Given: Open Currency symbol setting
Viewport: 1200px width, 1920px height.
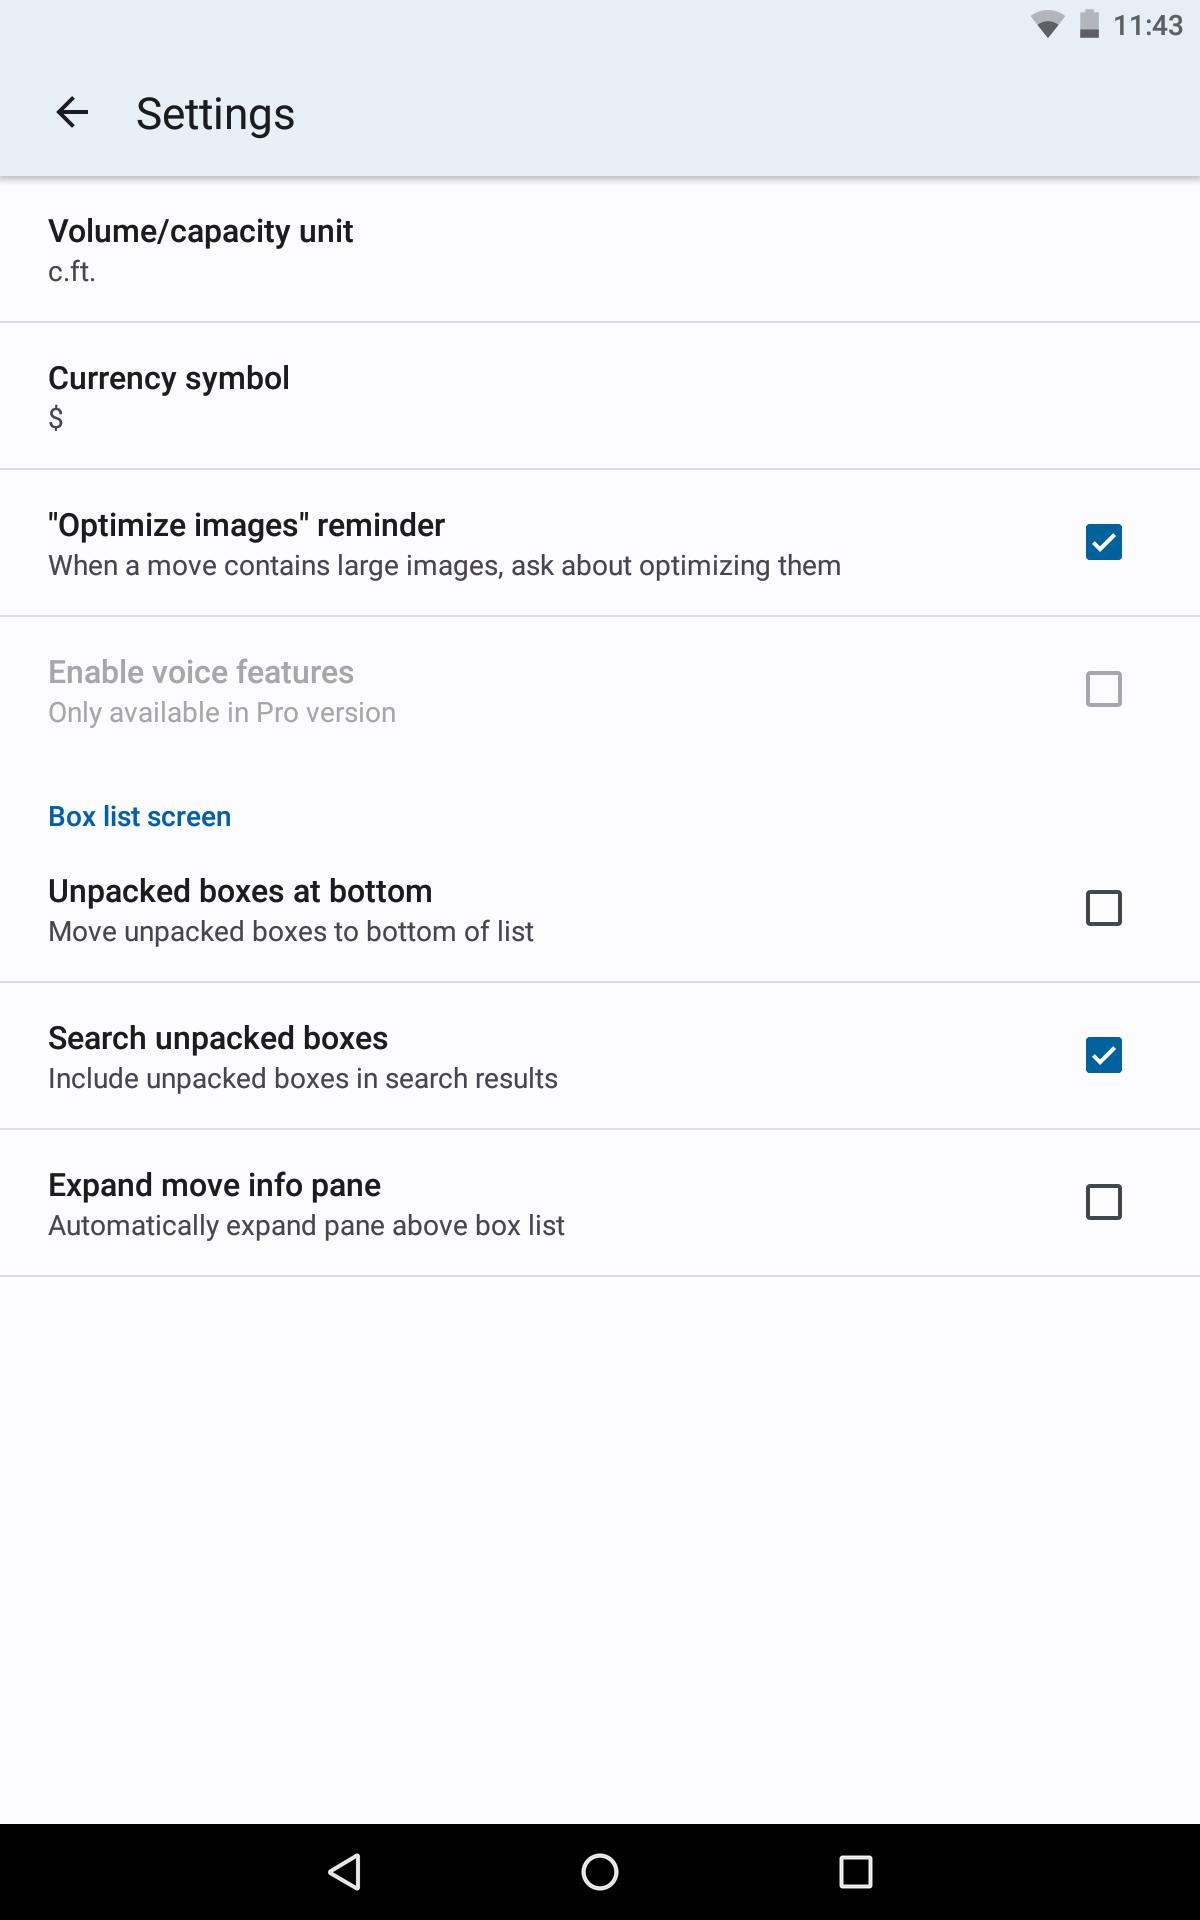Looking at the screenshot, I should (600, 396).
